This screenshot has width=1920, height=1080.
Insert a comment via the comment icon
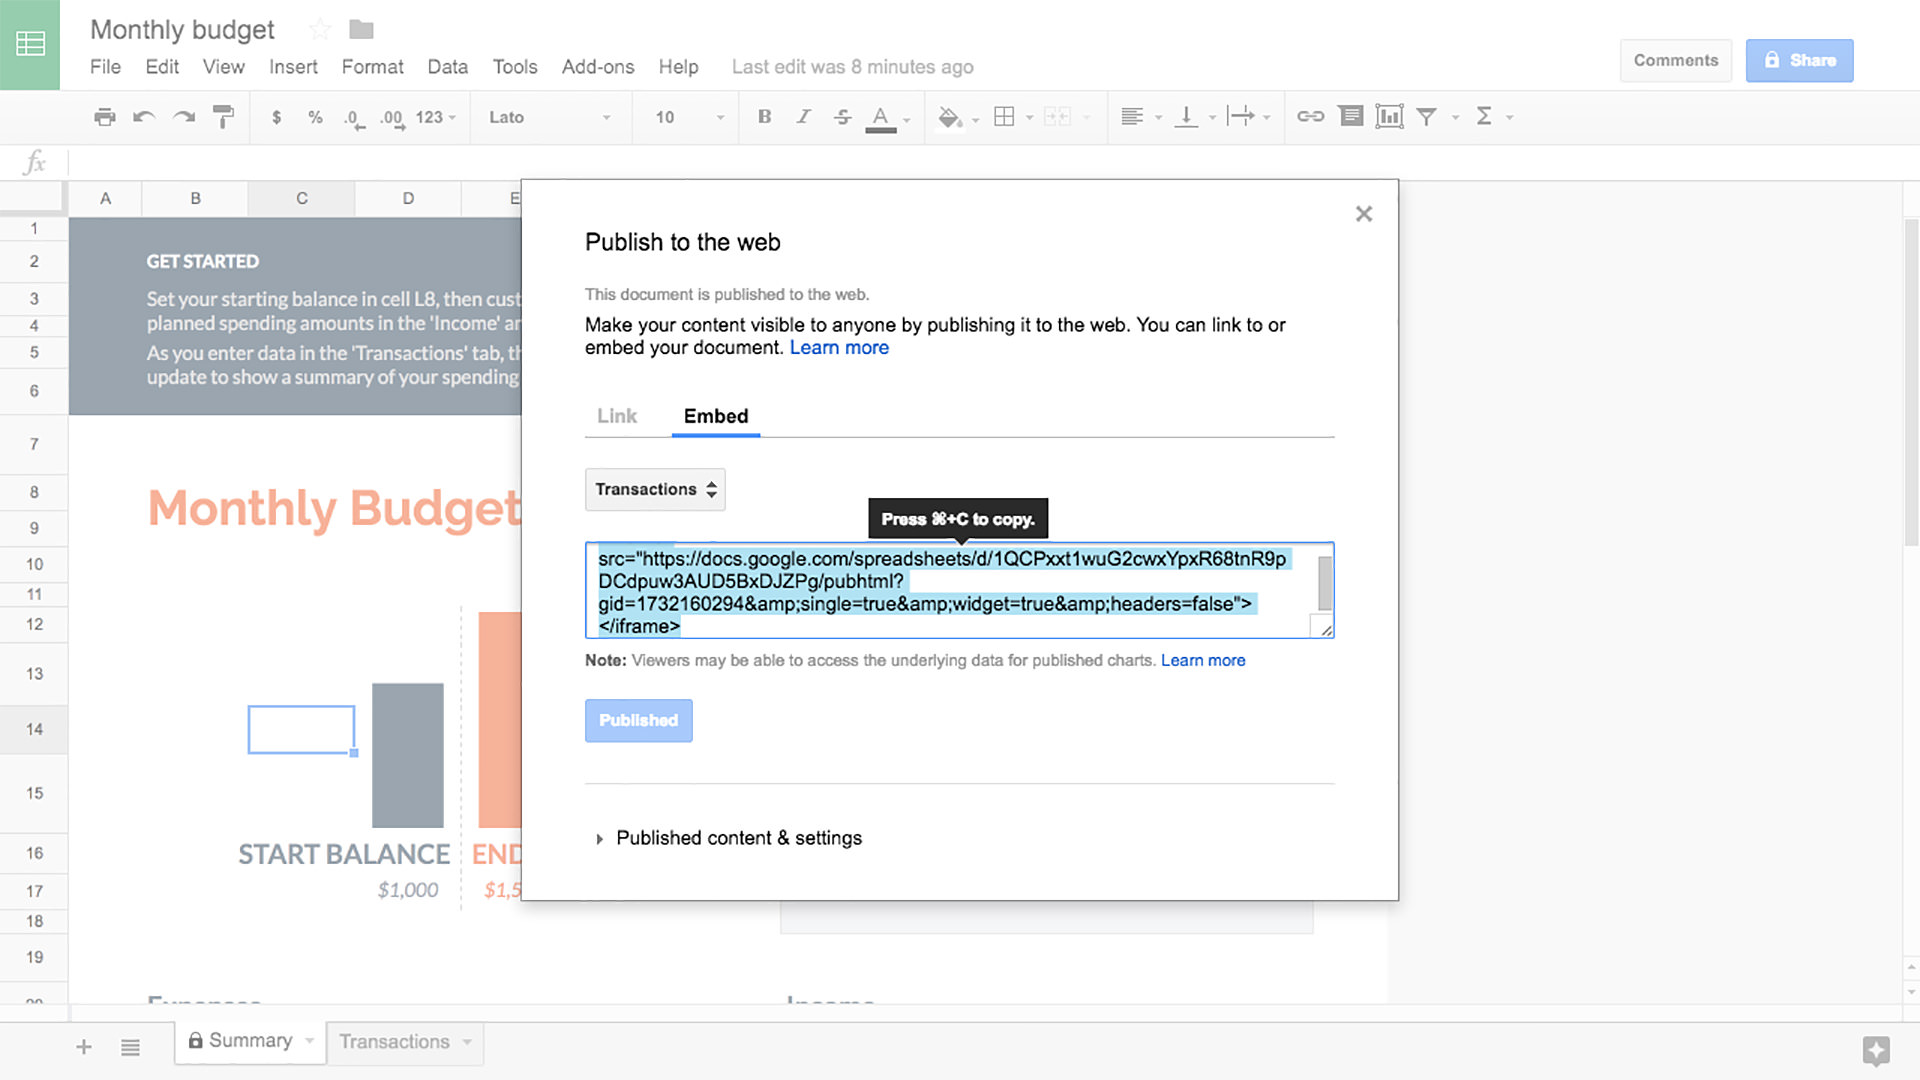click(x=1350, y=117)
